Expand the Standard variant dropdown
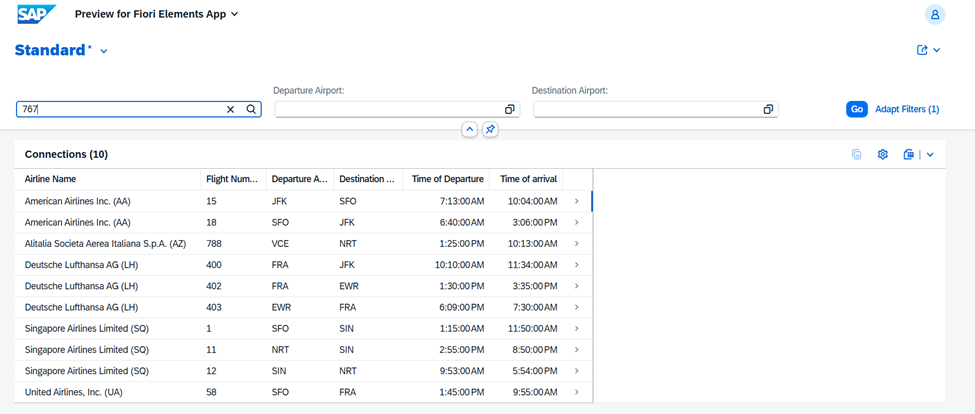975x414 pixels. pos(104,51)
